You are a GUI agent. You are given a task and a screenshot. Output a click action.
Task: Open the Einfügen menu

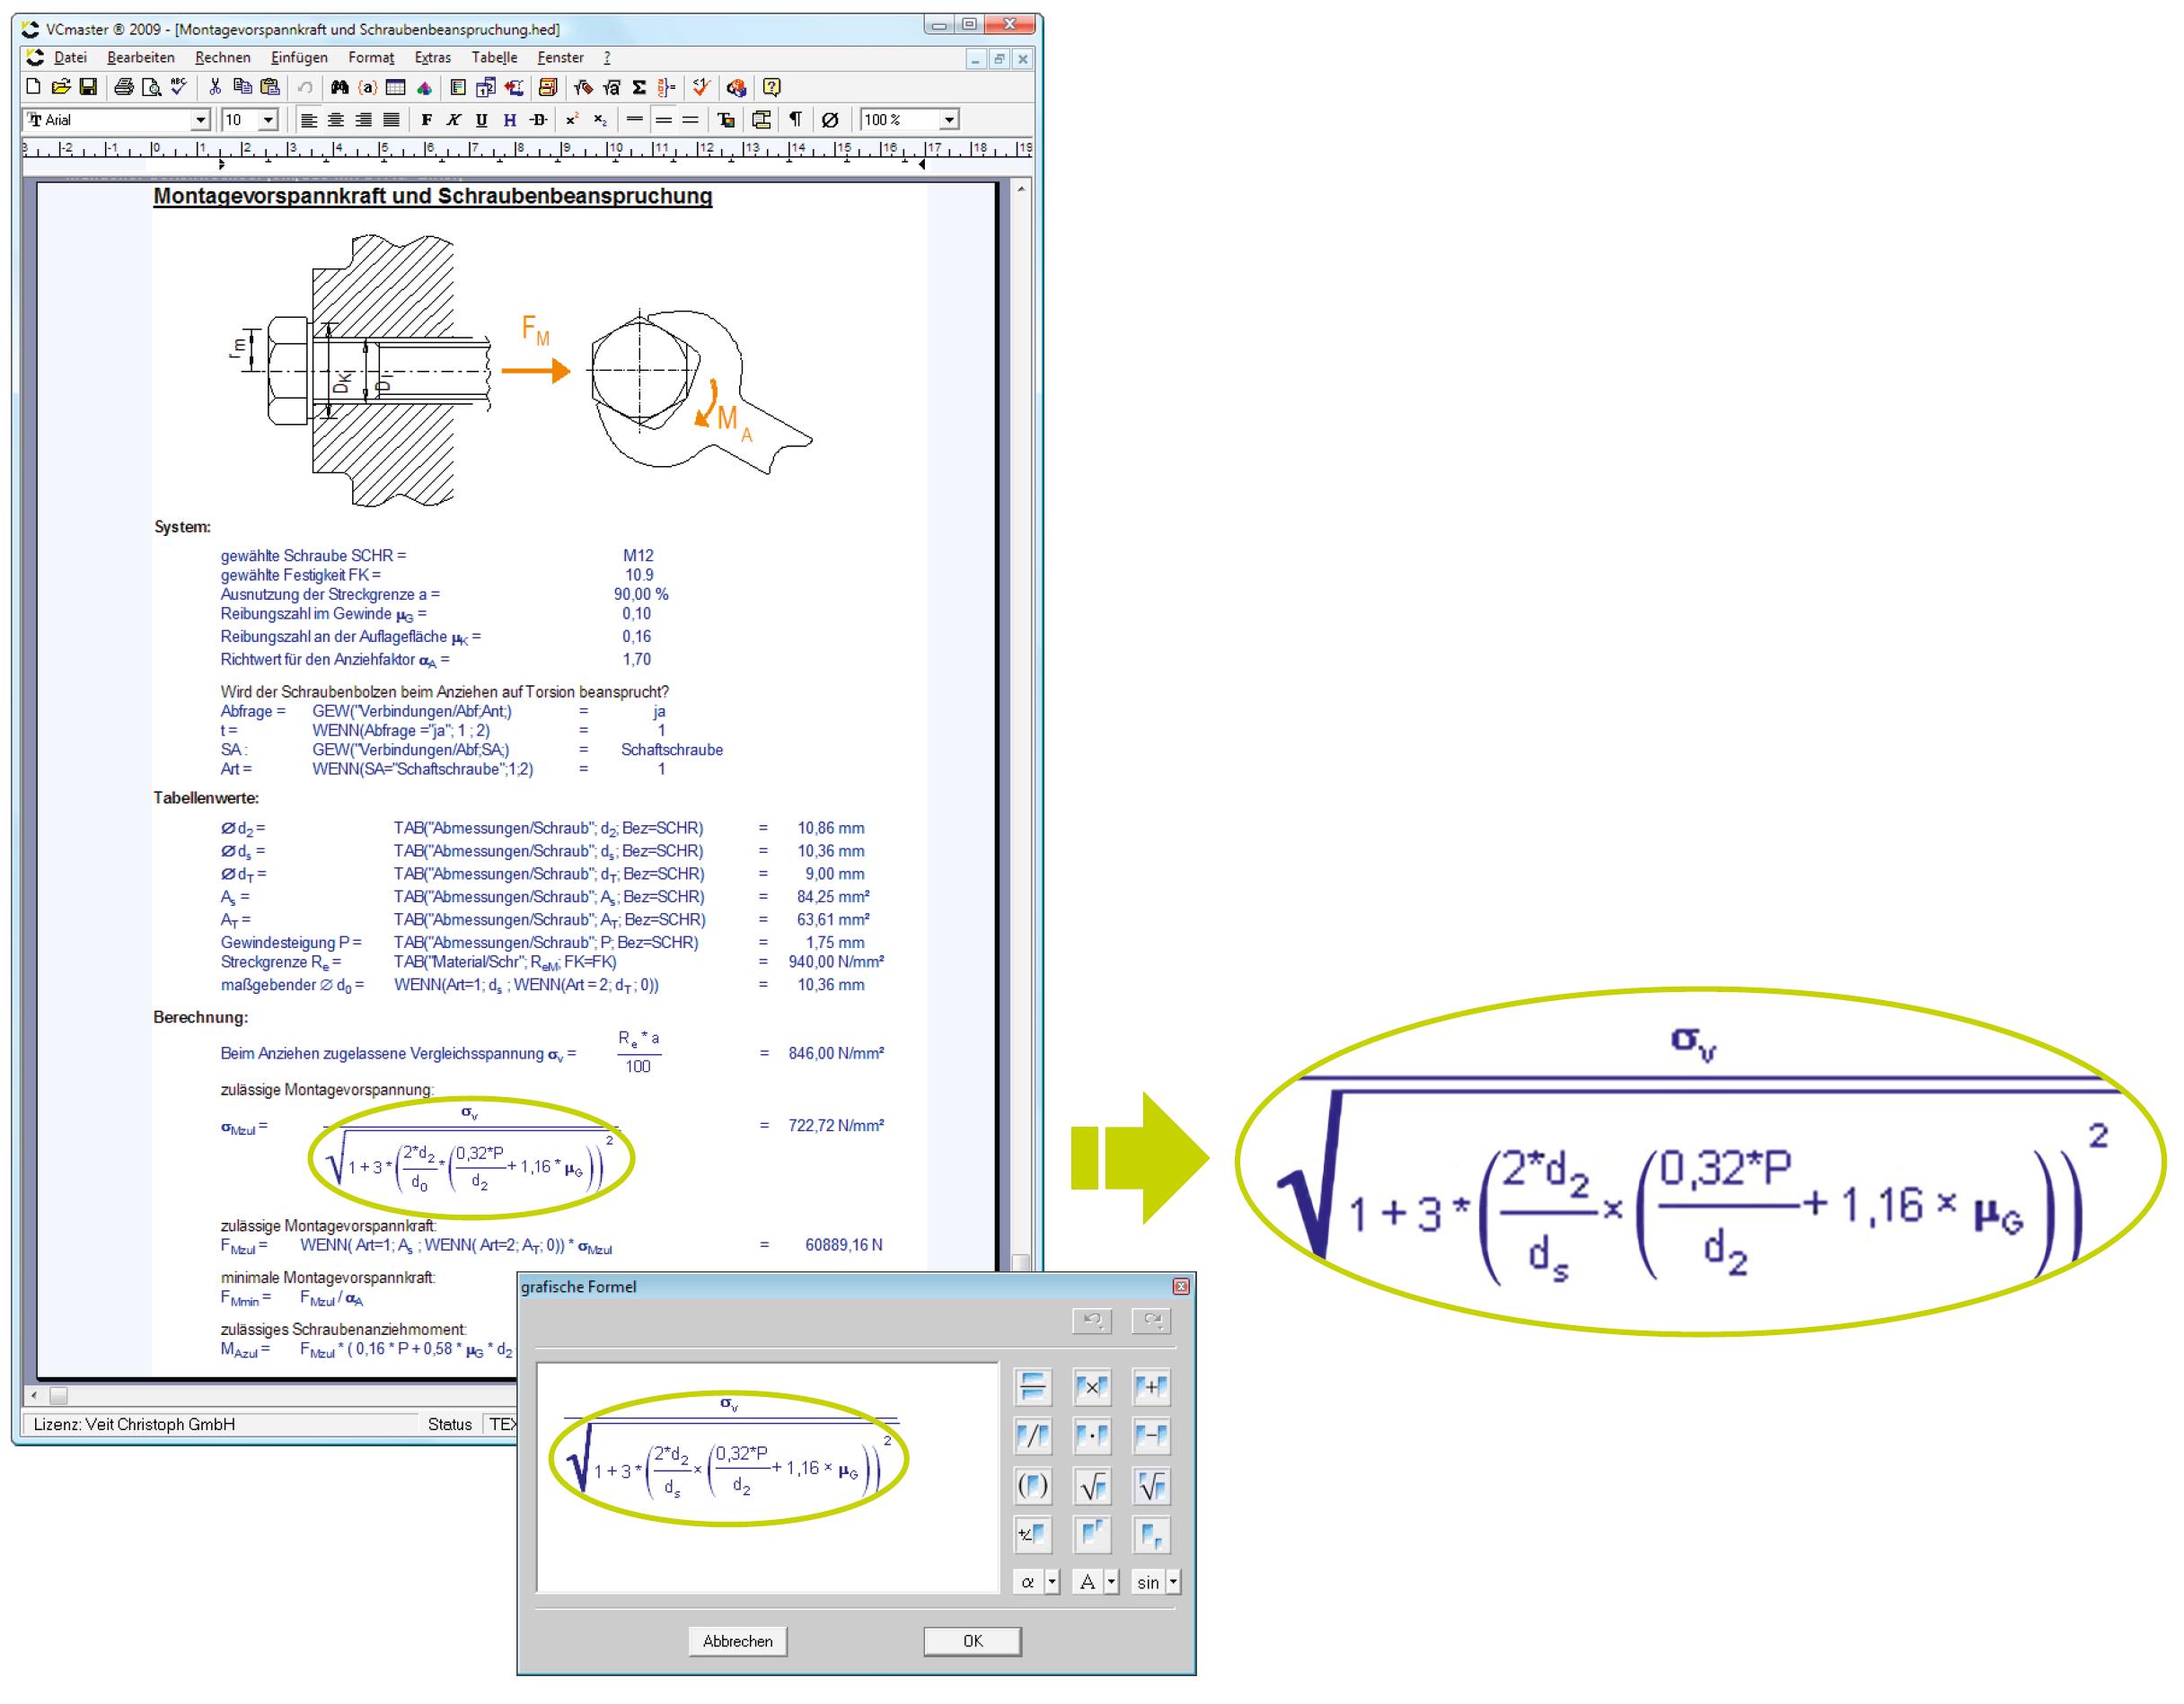coord(299,58)
